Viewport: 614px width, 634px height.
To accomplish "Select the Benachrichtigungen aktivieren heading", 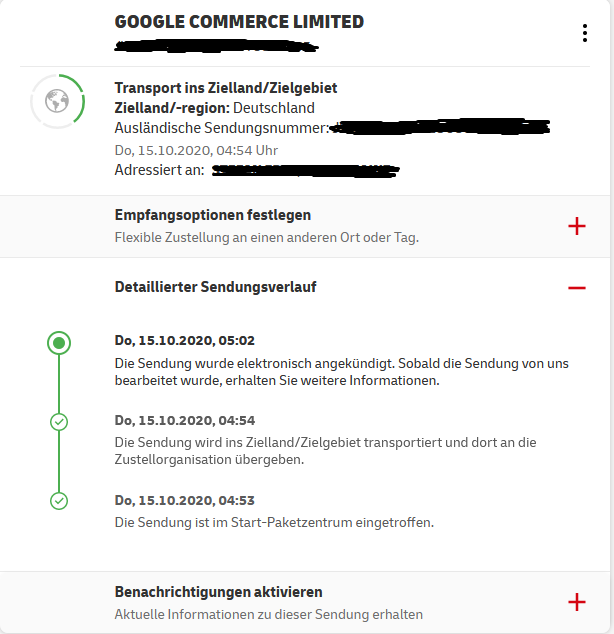I will (x=218, y=592).
